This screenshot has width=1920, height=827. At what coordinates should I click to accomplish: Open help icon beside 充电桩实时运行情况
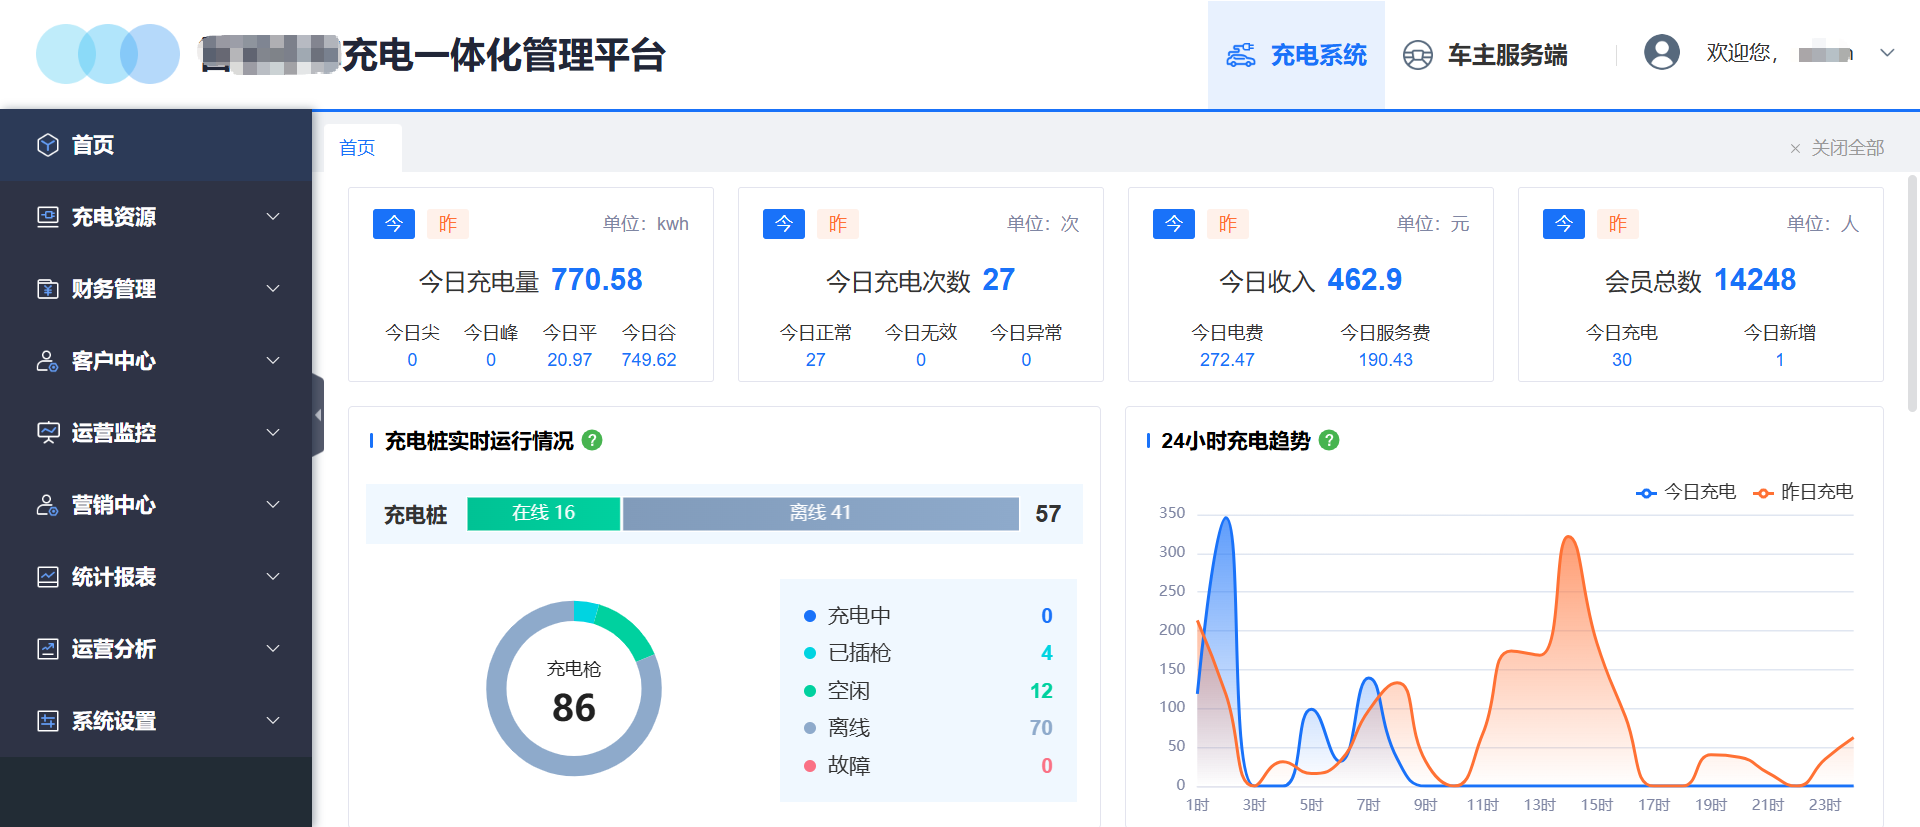pyautogui.click(x=592, y=440)
